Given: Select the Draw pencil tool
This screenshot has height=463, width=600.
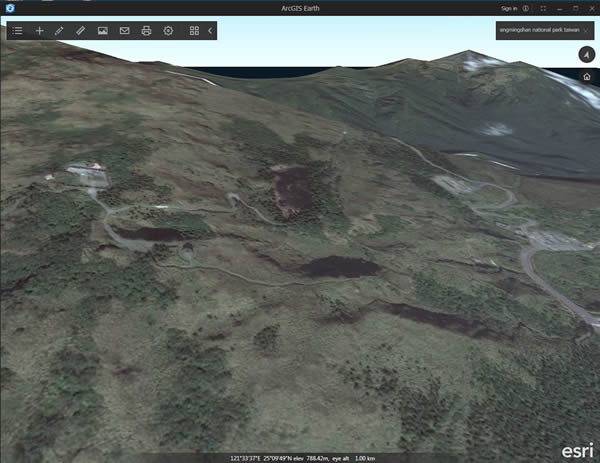Looking at the screenshot, I should click(x=59, y=31).
